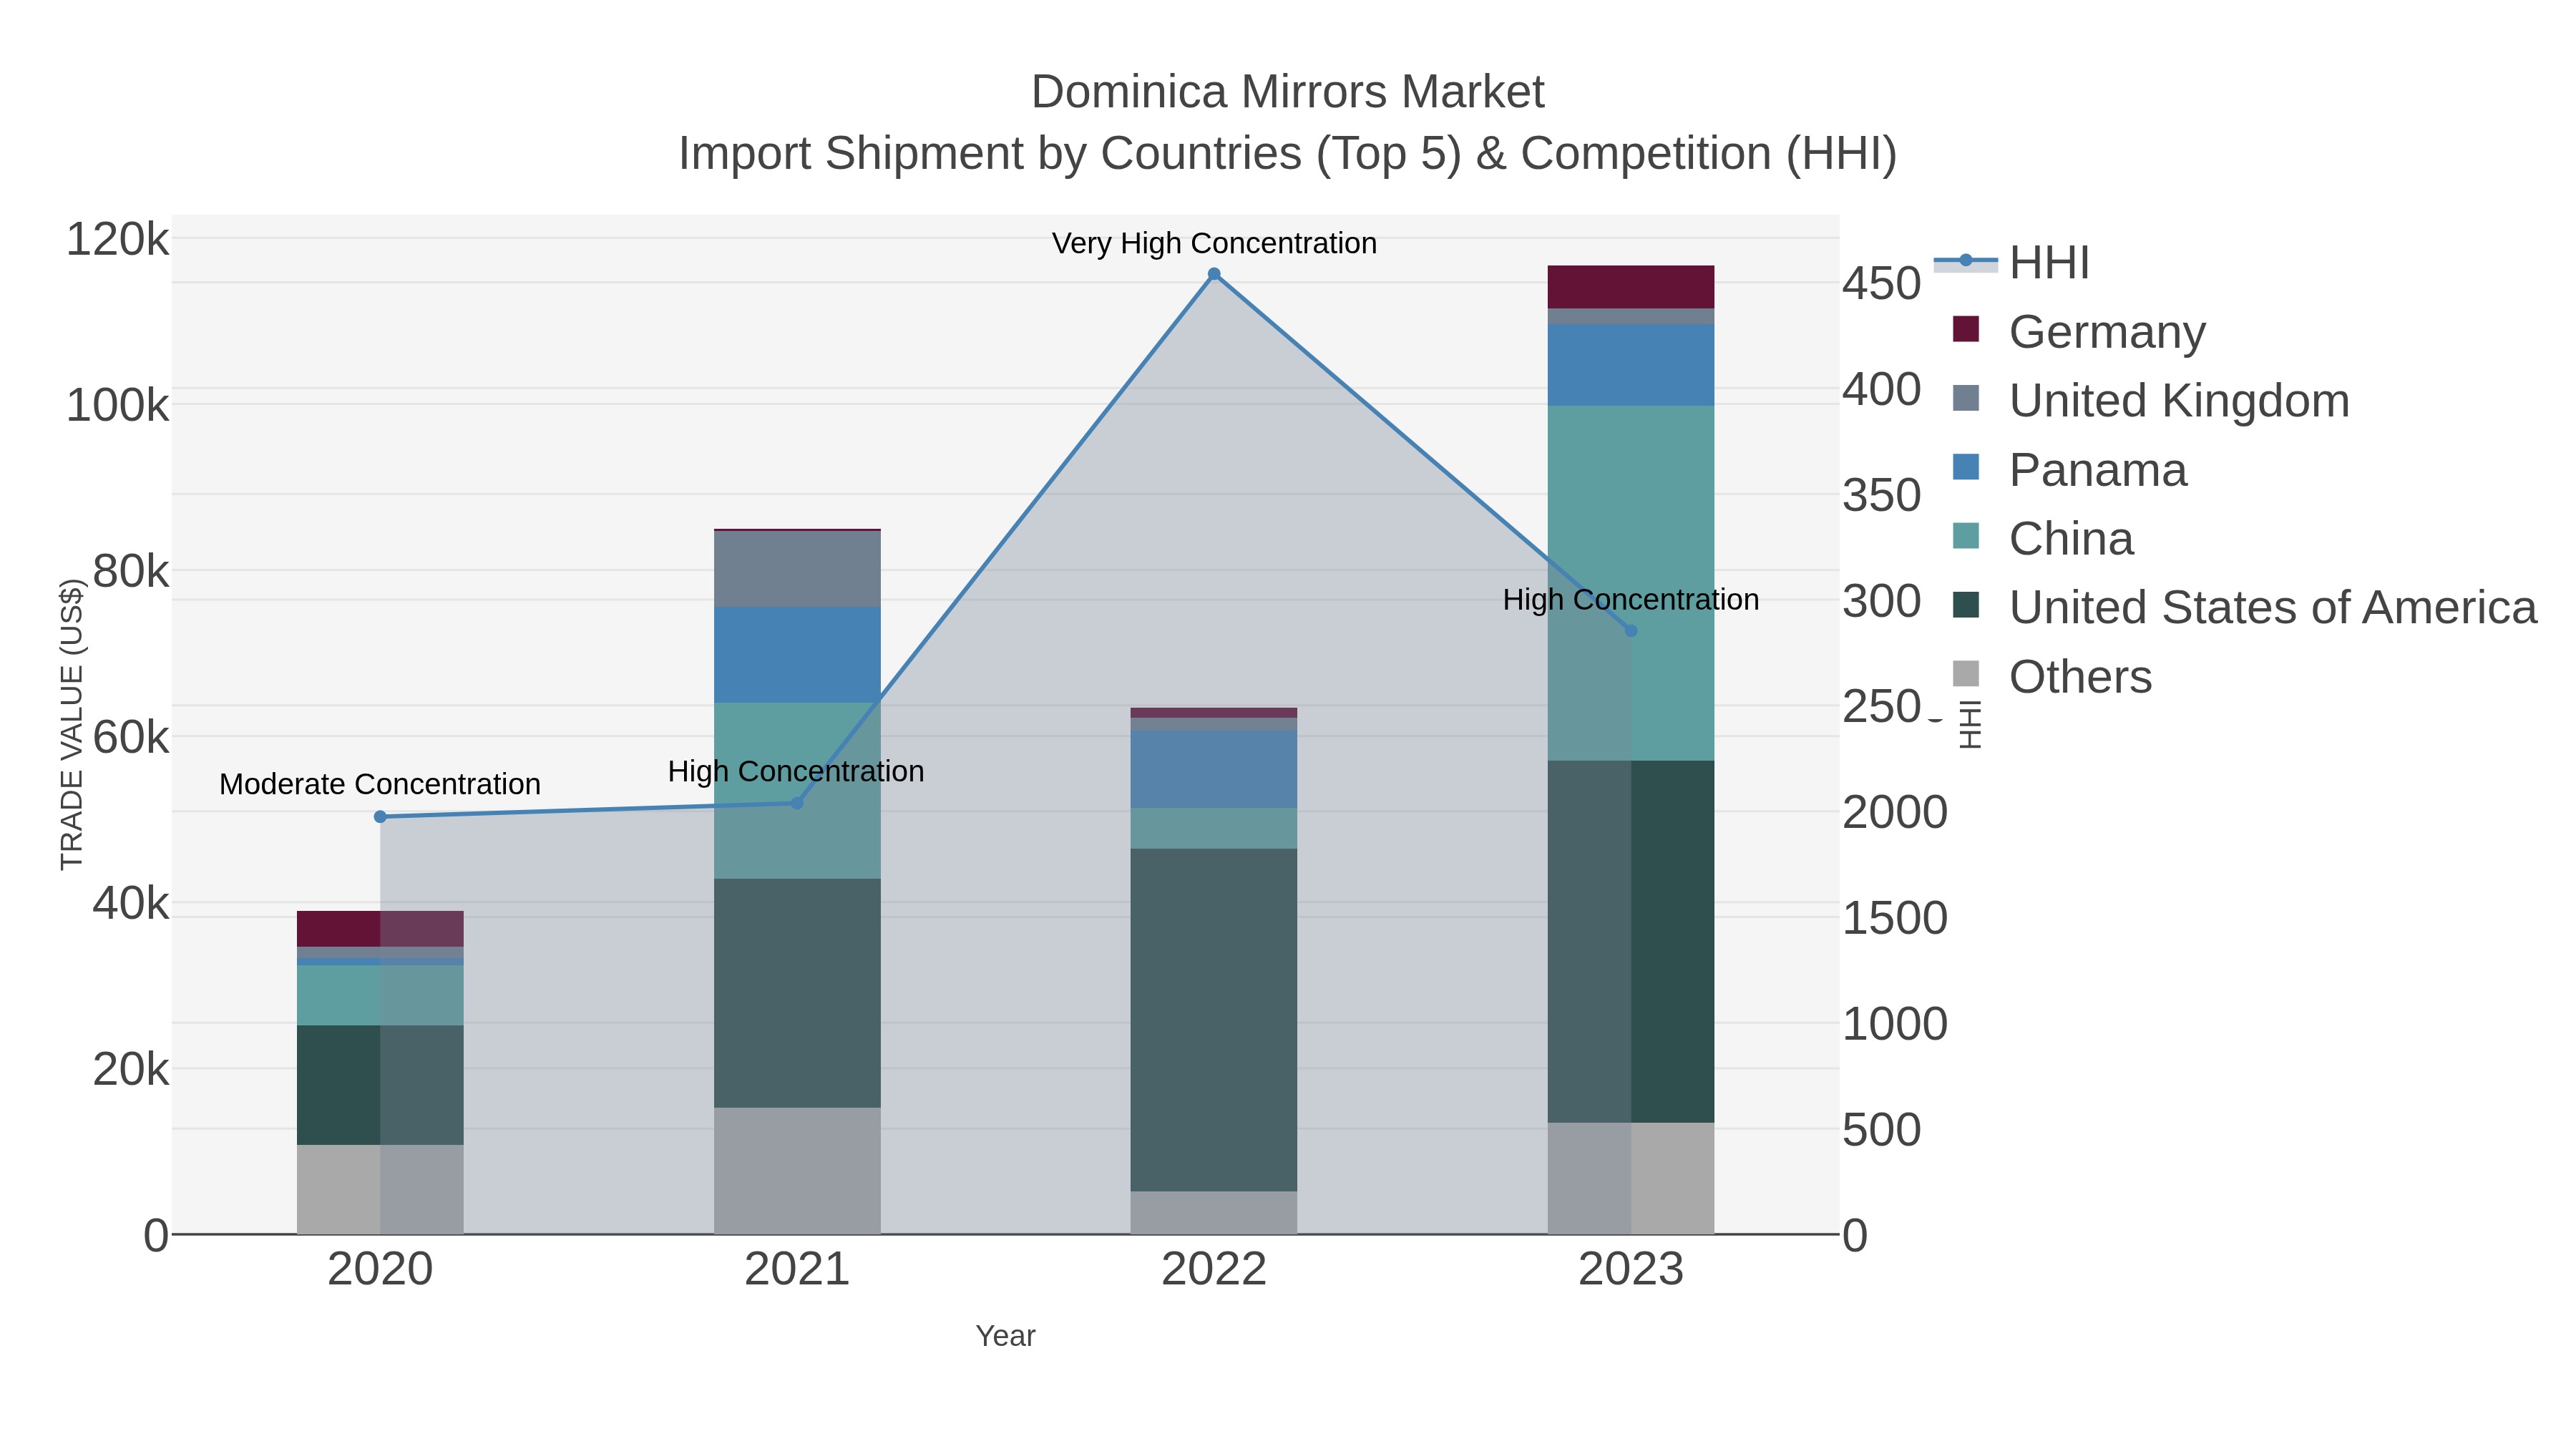2576x1449 pixels.
Task: Click the United States segment of 2022 bar
Action: (1214, 1020)
